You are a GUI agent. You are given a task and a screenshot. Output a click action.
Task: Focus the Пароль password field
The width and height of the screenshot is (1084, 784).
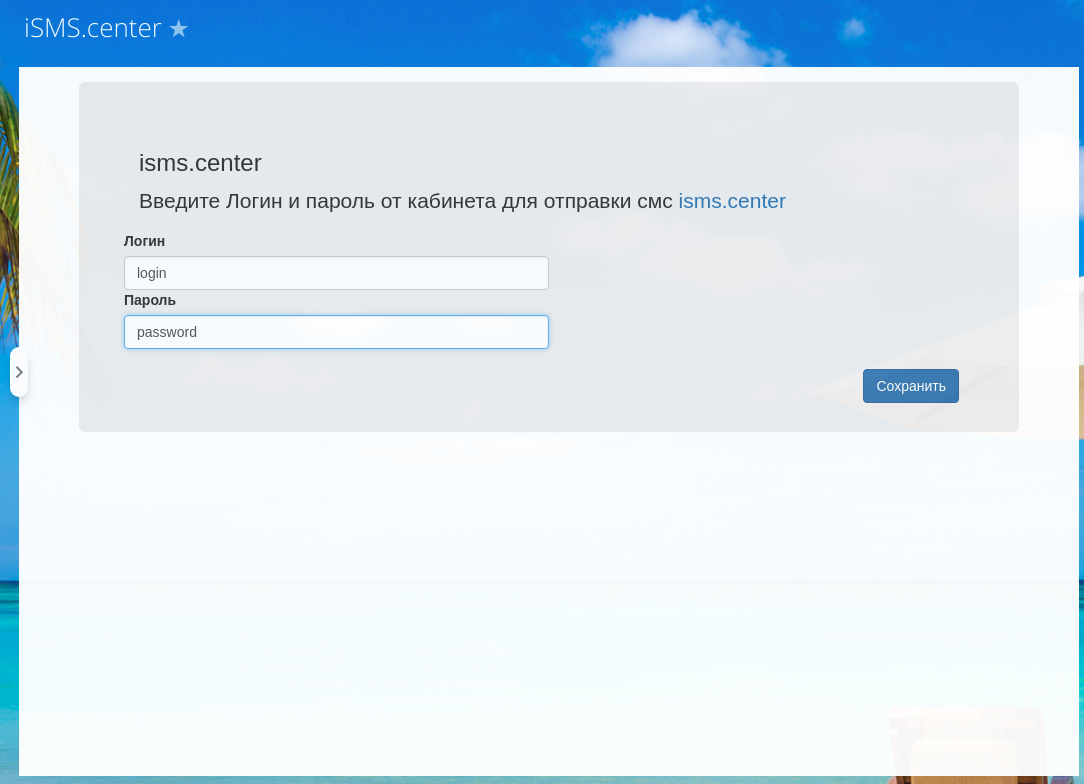point(336,332)
